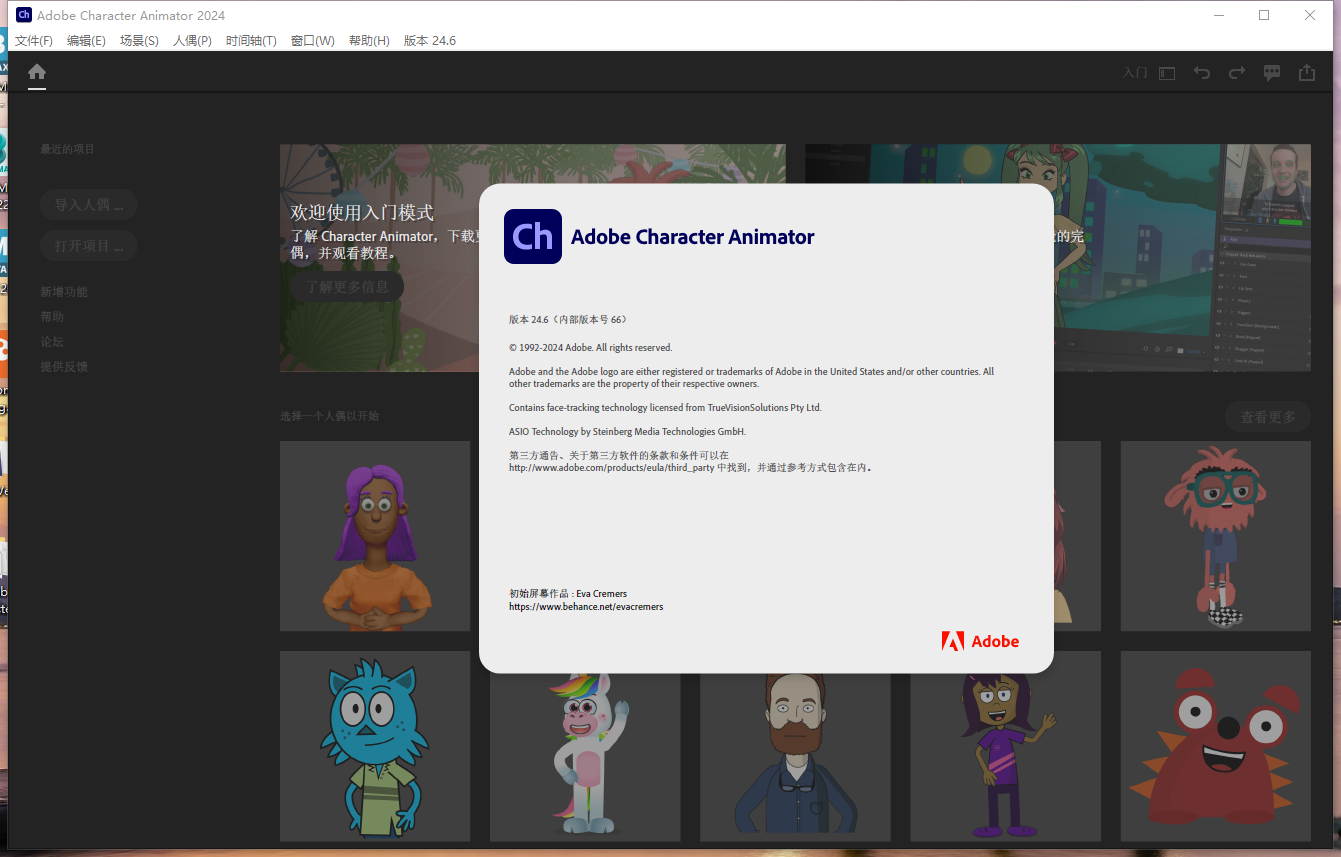The image size is (1341, 857).
Task: Click the 欢迎使用入门模式 heading
Action: [362, 213]
